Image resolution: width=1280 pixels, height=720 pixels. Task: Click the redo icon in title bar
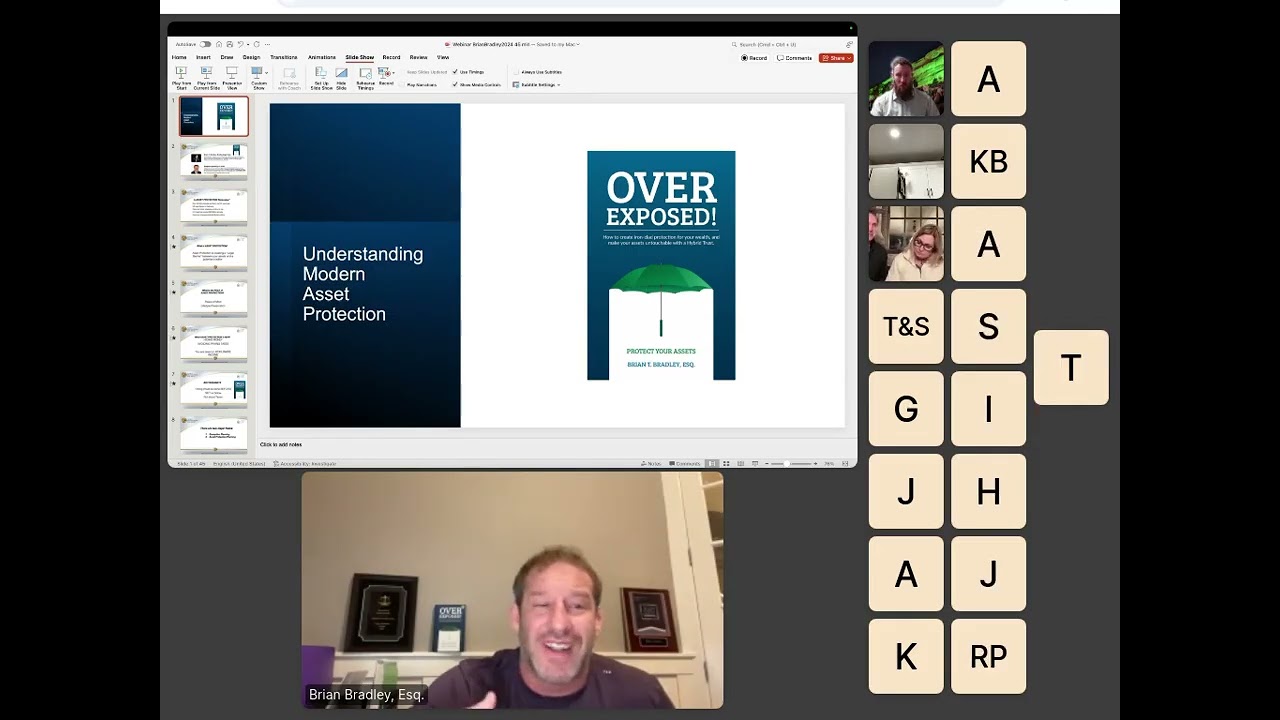click(x=257, y=44)
